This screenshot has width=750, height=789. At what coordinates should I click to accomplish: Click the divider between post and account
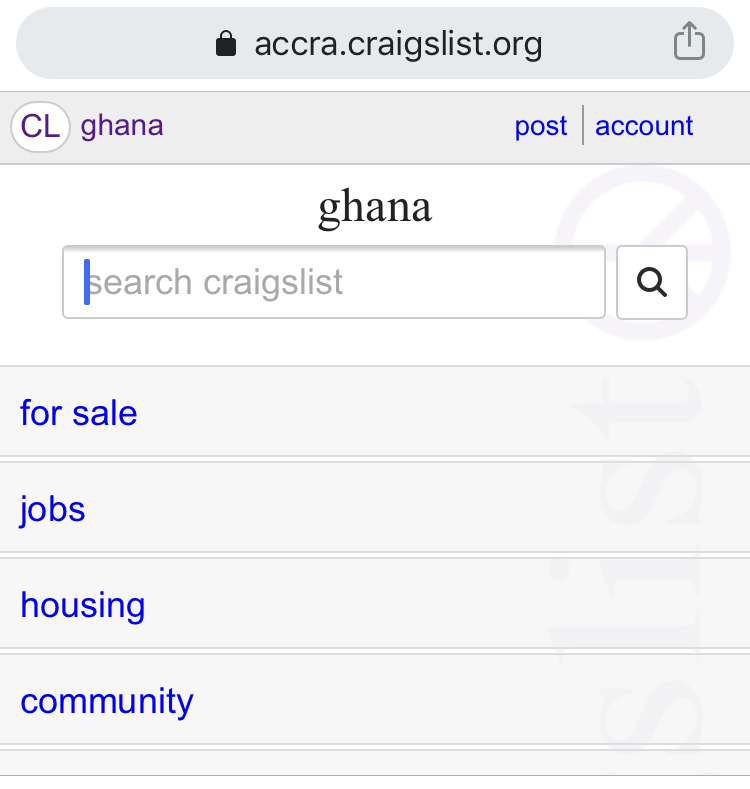point(582,127)
